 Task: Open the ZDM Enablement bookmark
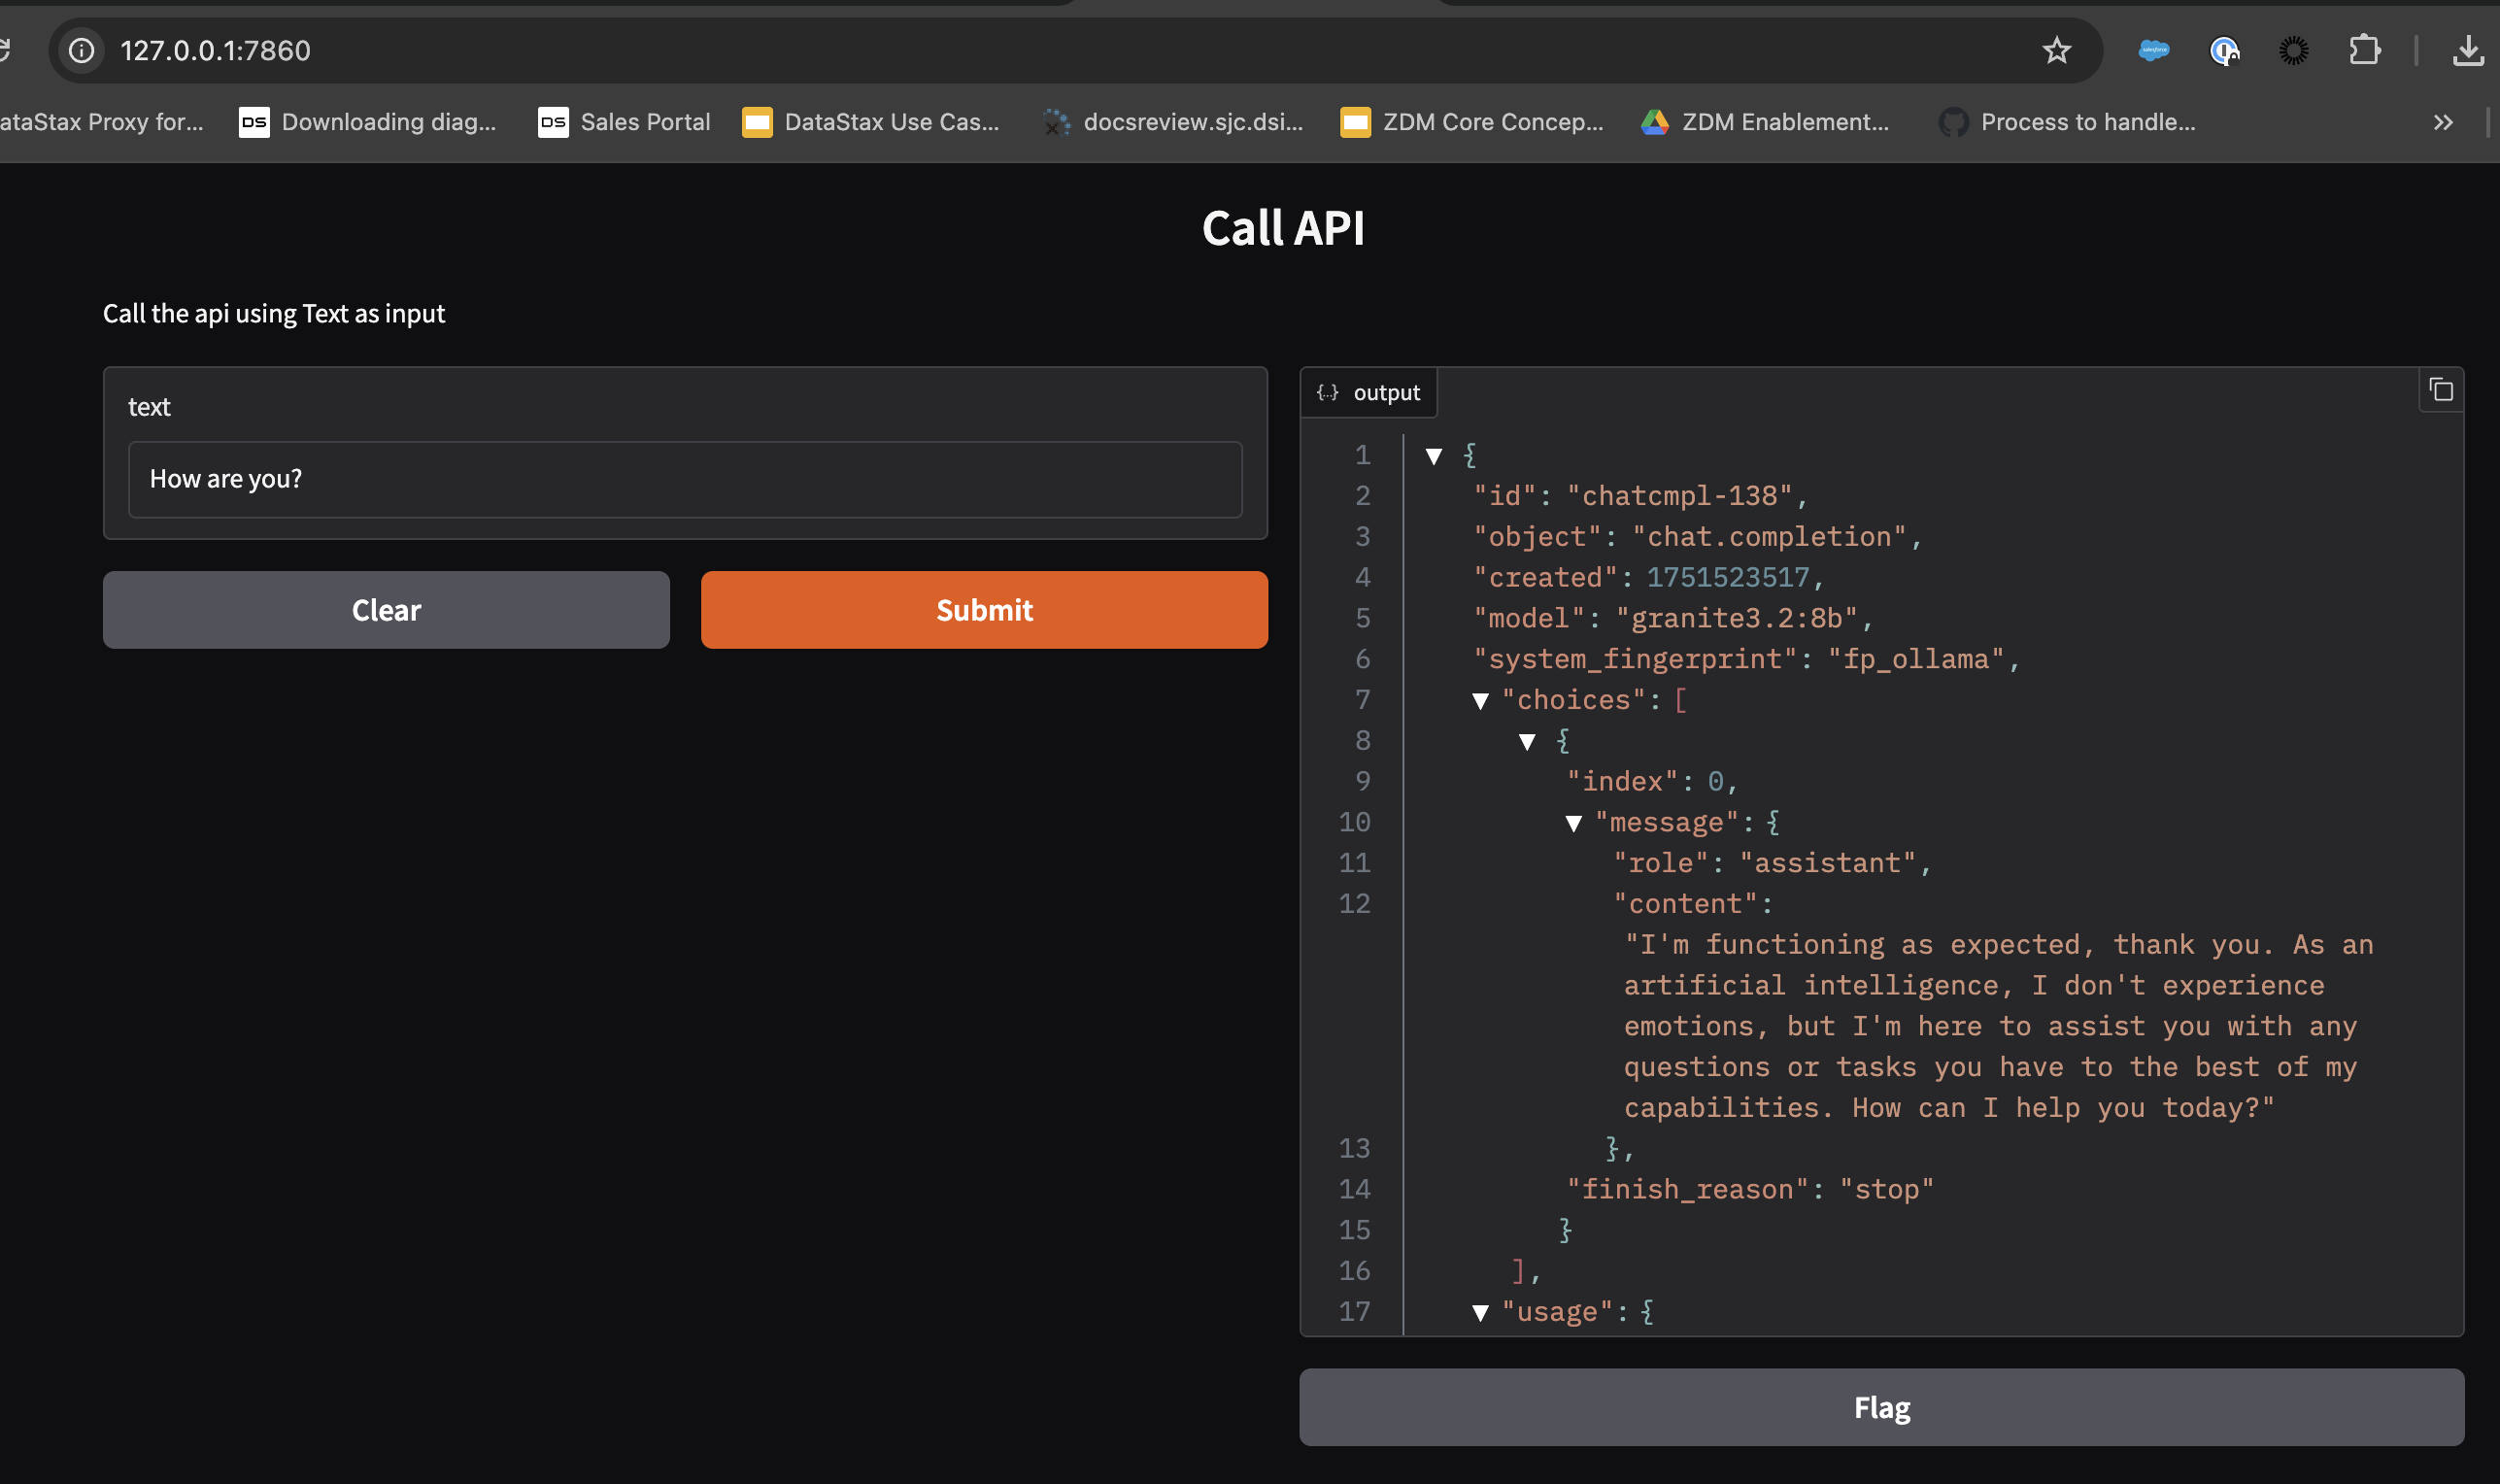(x=1765, y=122)
